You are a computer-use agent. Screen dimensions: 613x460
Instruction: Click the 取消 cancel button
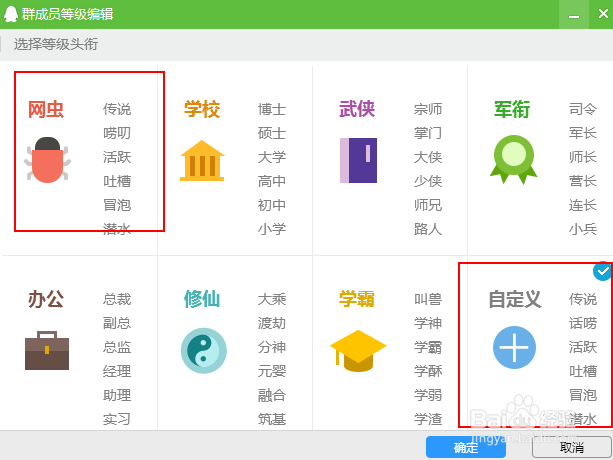[x=572, y=447]
